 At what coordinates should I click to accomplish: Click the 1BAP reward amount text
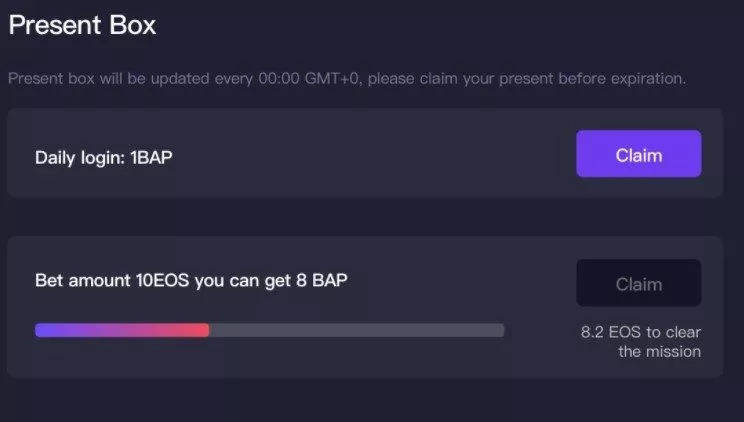(151, 158)
